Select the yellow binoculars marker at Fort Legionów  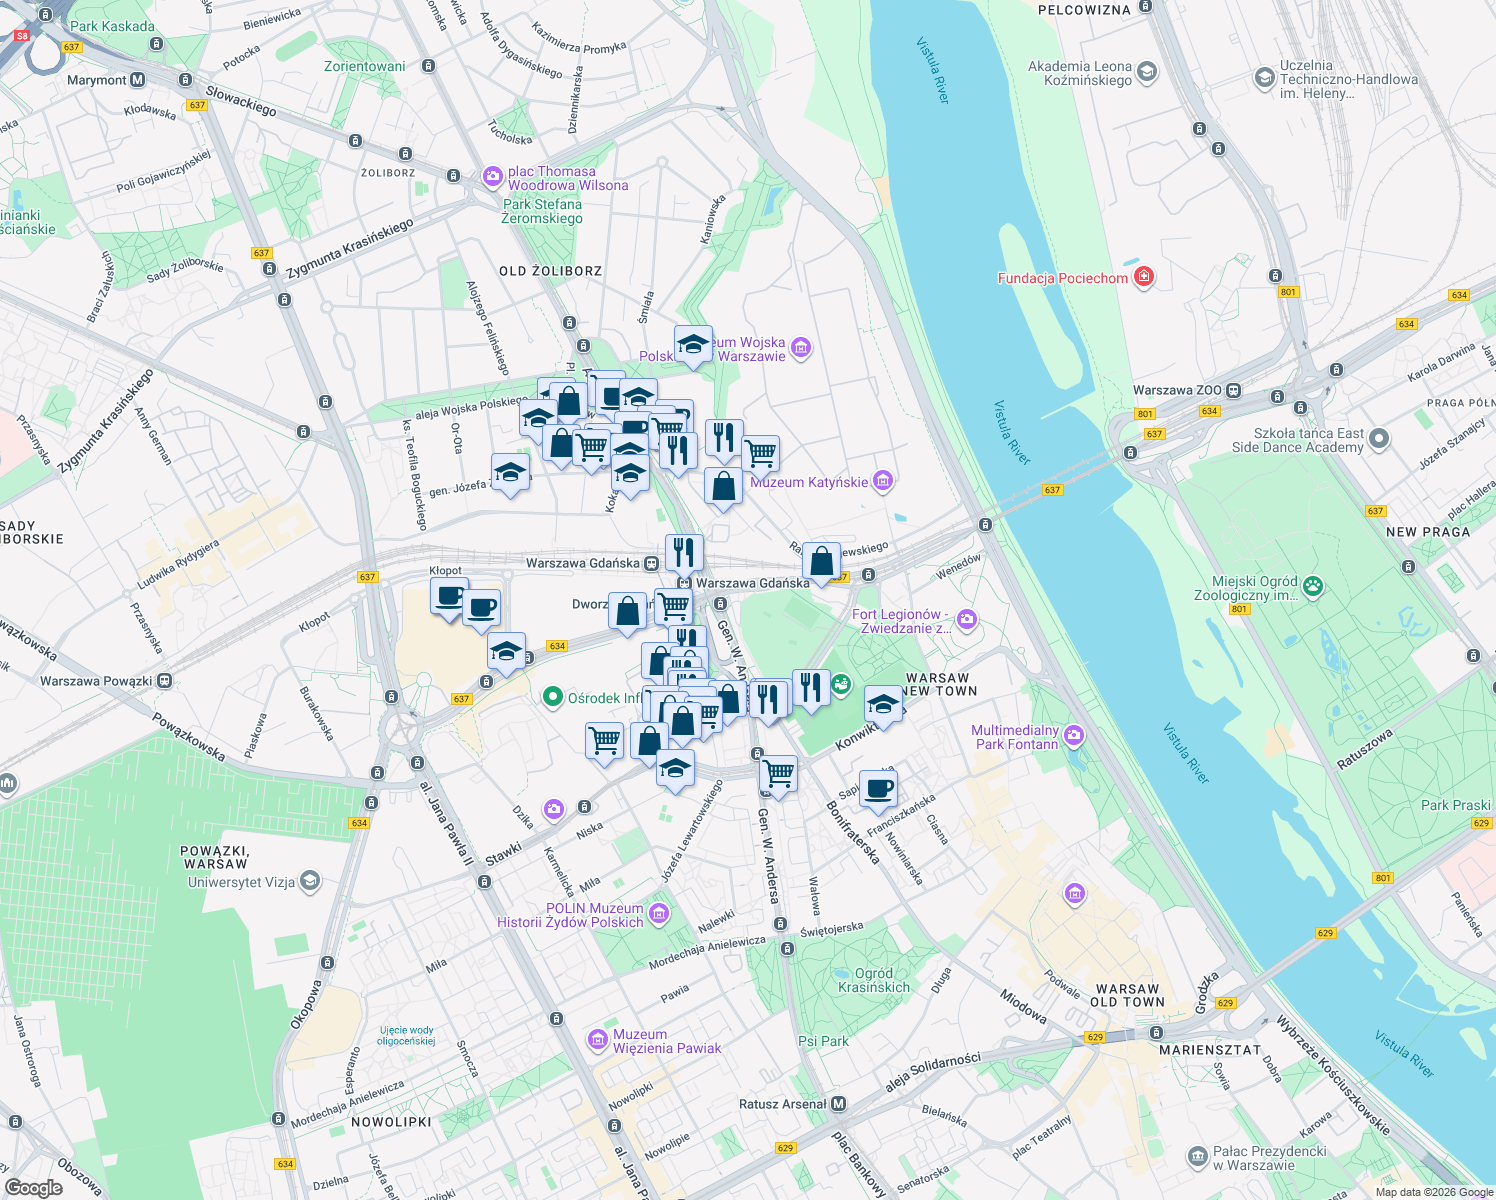(x=966, y=620)
